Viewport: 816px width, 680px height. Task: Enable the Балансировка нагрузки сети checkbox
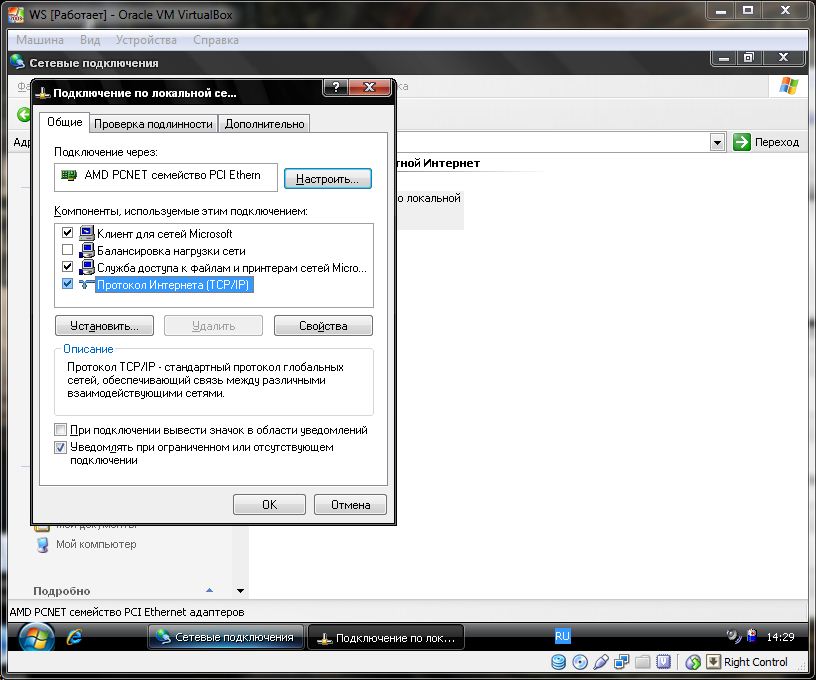[67, 250]
